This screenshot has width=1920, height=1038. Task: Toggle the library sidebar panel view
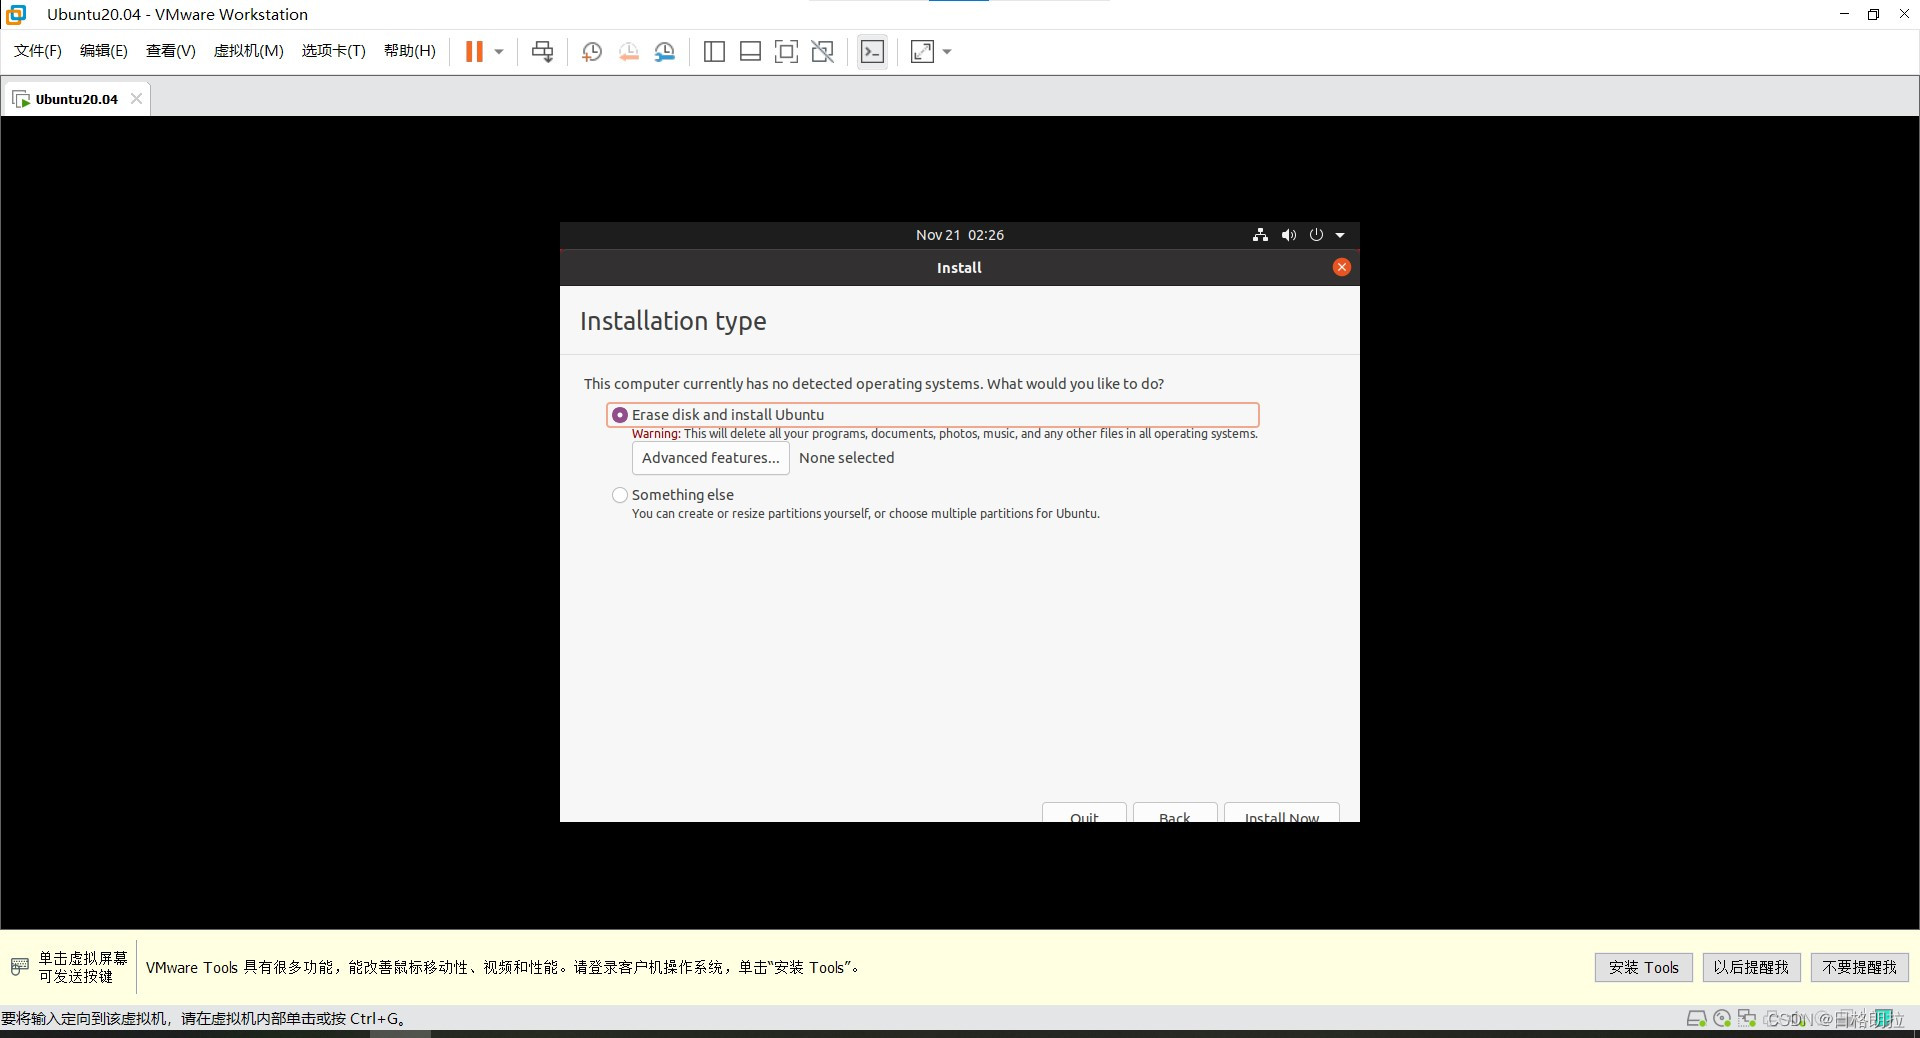714,52
